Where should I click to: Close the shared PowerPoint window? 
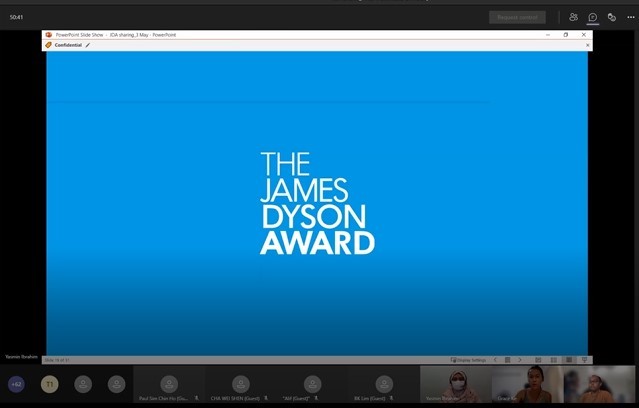584,35
